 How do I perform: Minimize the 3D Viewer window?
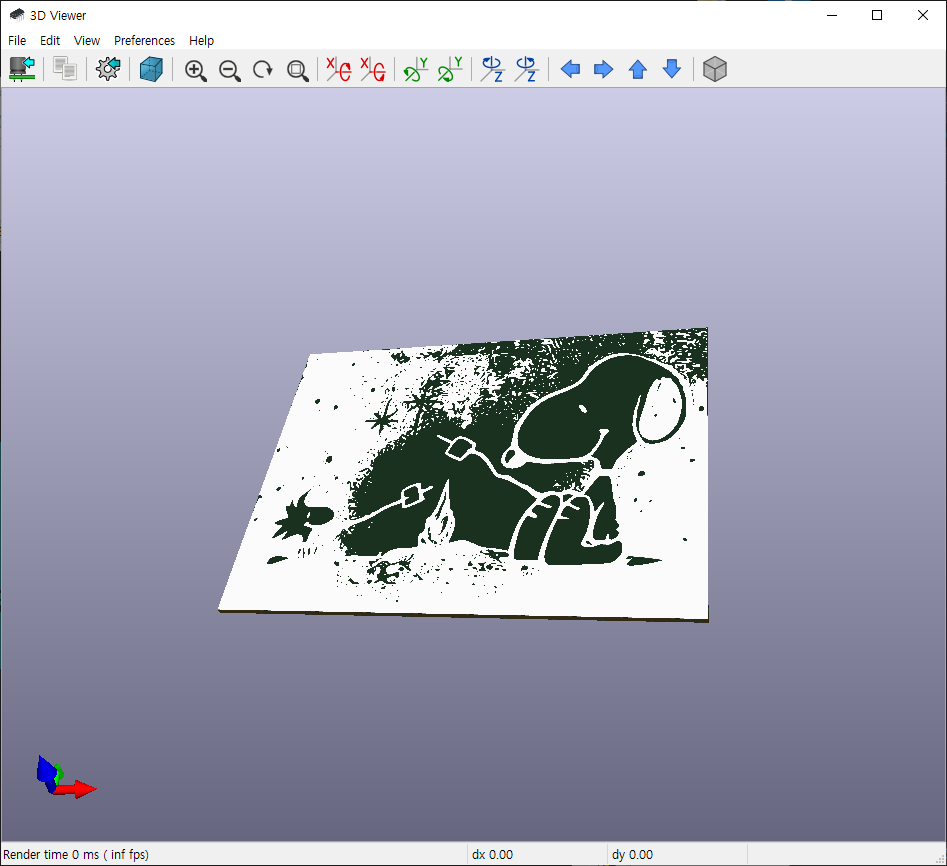(x=832, y=15)
